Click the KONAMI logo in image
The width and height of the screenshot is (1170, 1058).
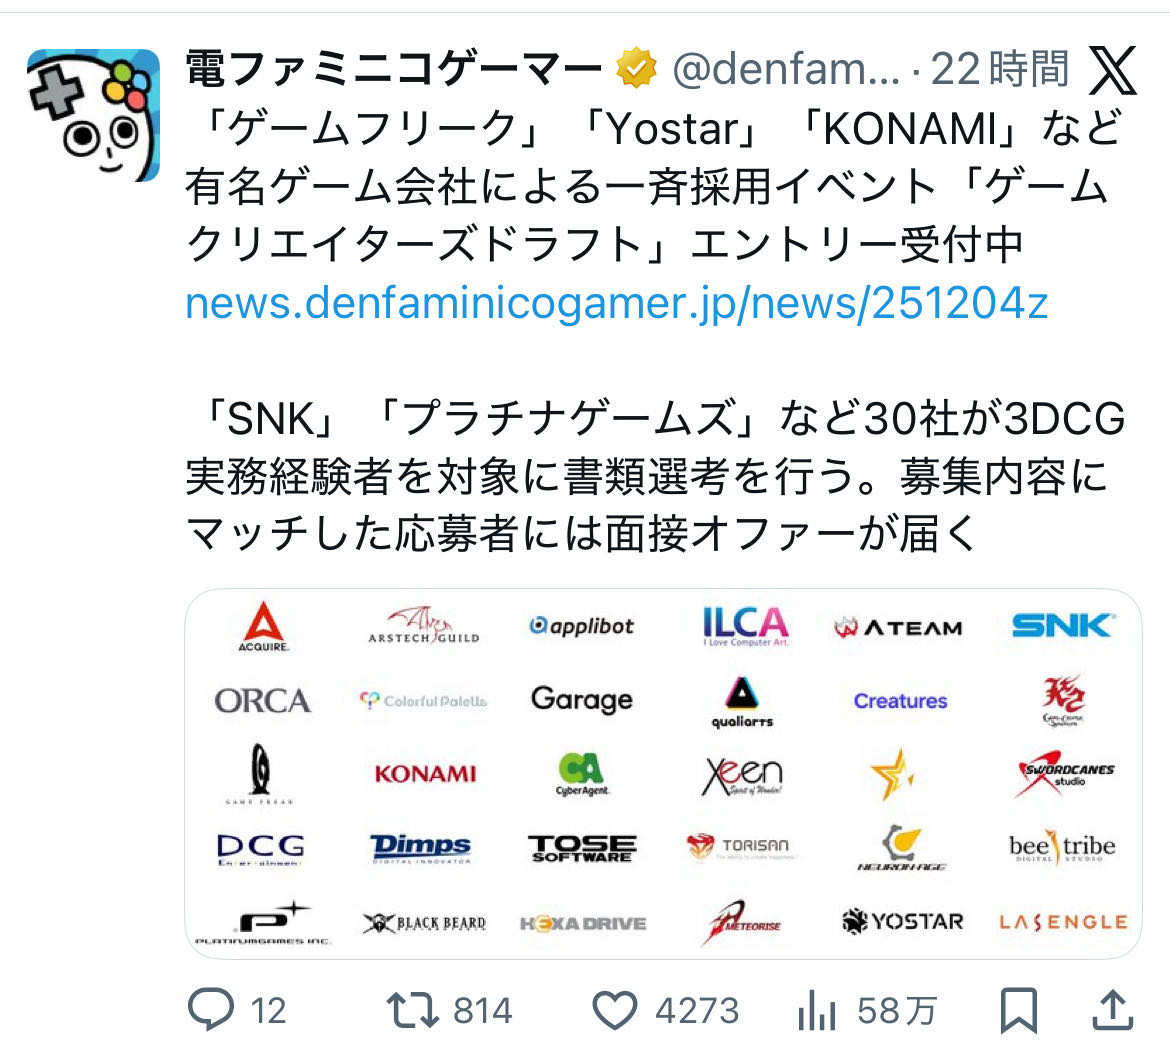pyautogui.click(x=425, y=774)
